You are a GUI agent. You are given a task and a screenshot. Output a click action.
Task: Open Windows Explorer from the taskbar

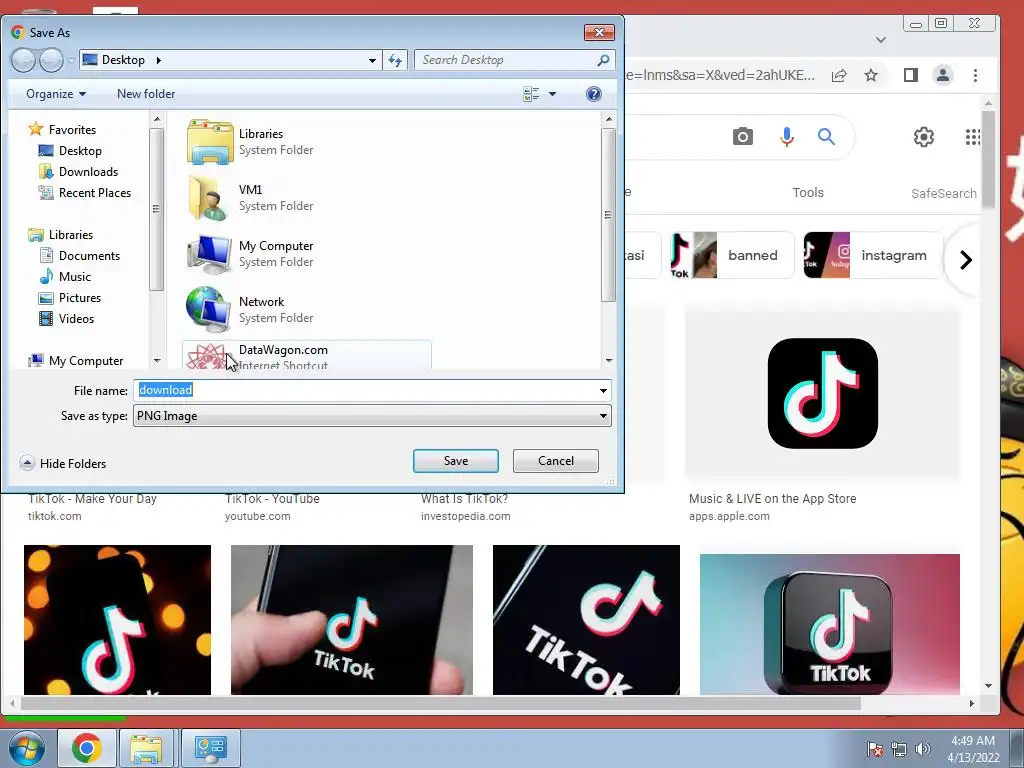(146, 748)
